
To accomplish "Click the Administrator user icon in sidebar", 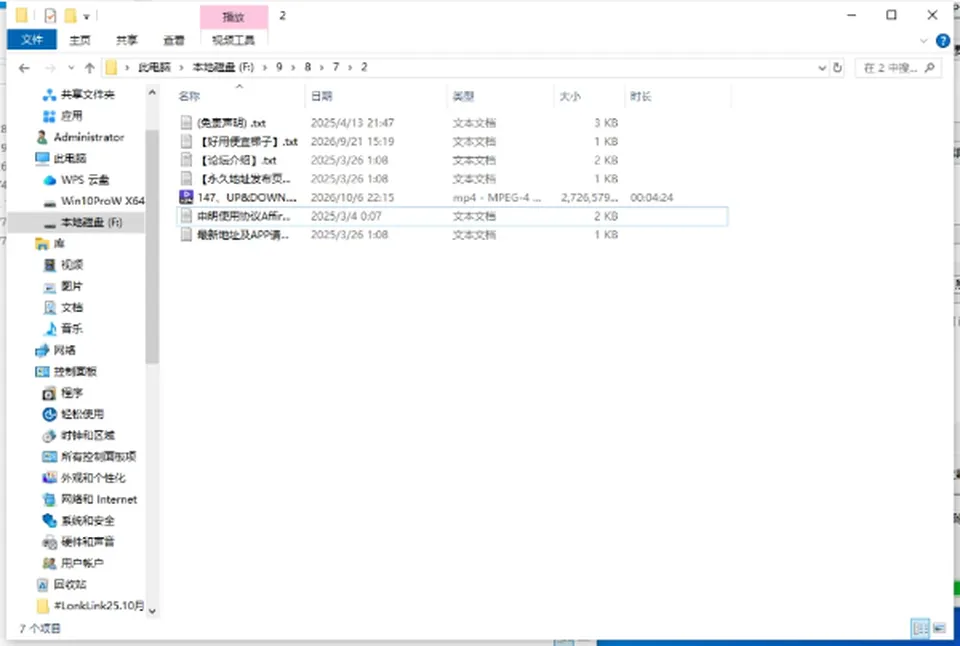I will (x=42, y=137).
